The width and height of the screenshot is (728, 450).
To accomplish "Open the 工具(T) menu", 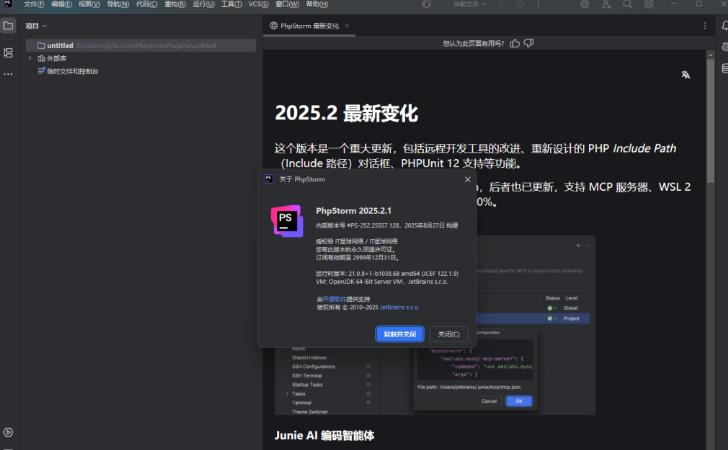I will pos(231,4).
